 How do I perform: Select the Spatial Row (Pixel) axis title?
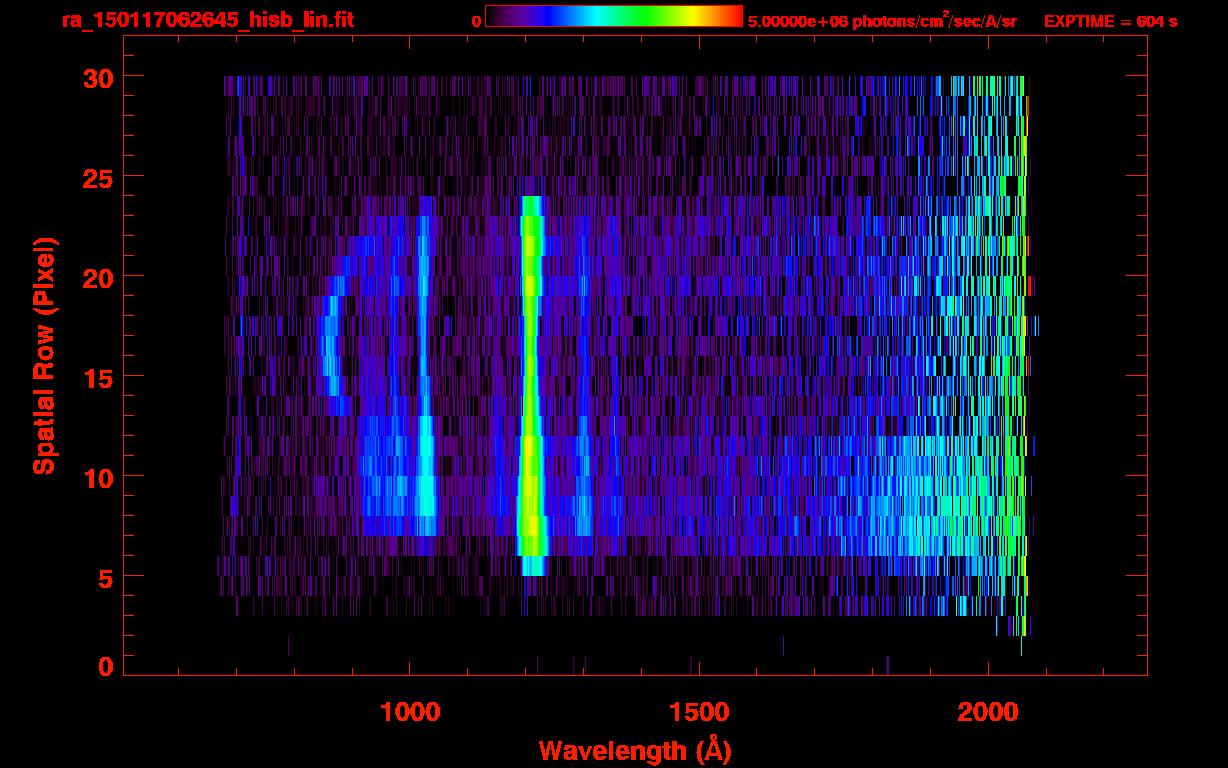(44, 355)
